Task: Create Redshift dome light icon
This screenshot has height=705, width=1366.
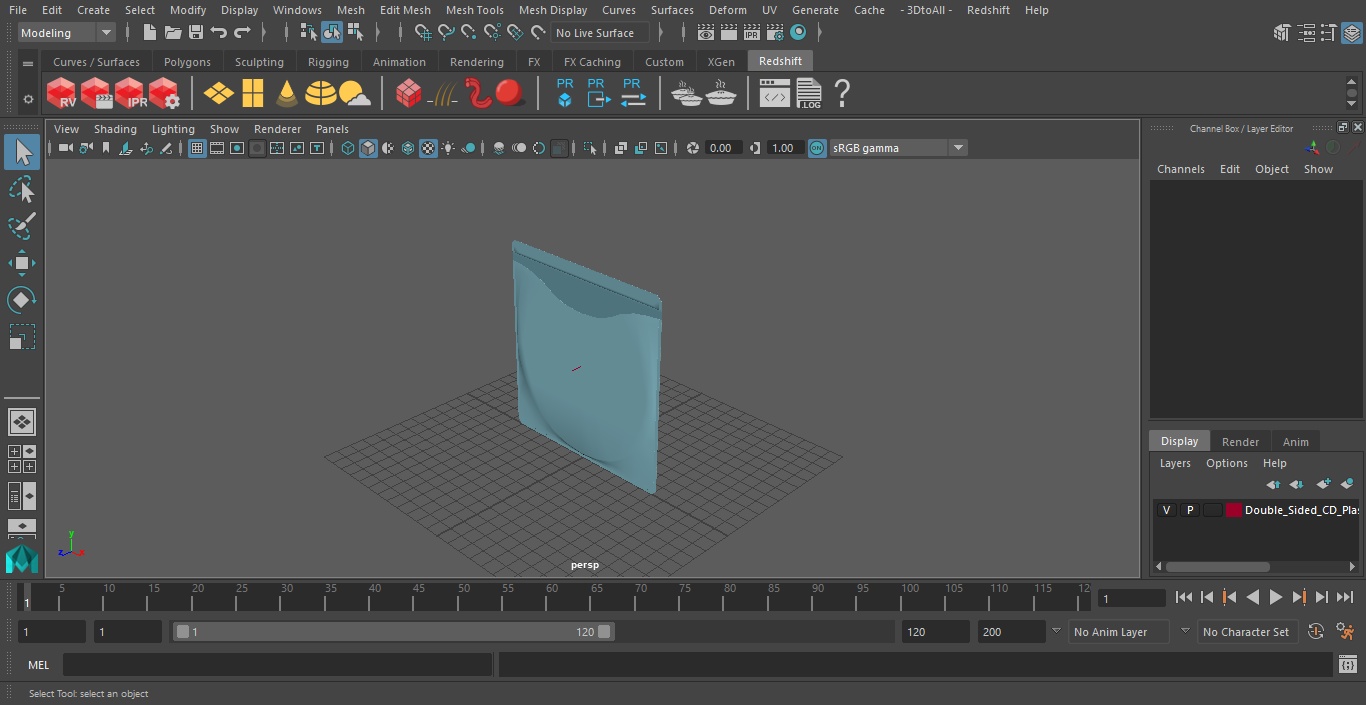Action: (320, 94)
